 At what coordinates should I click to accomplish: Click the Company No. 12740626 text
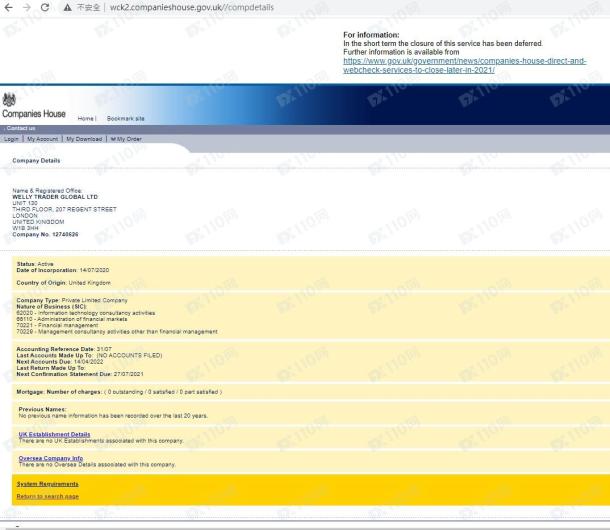[x=45, y=234]
